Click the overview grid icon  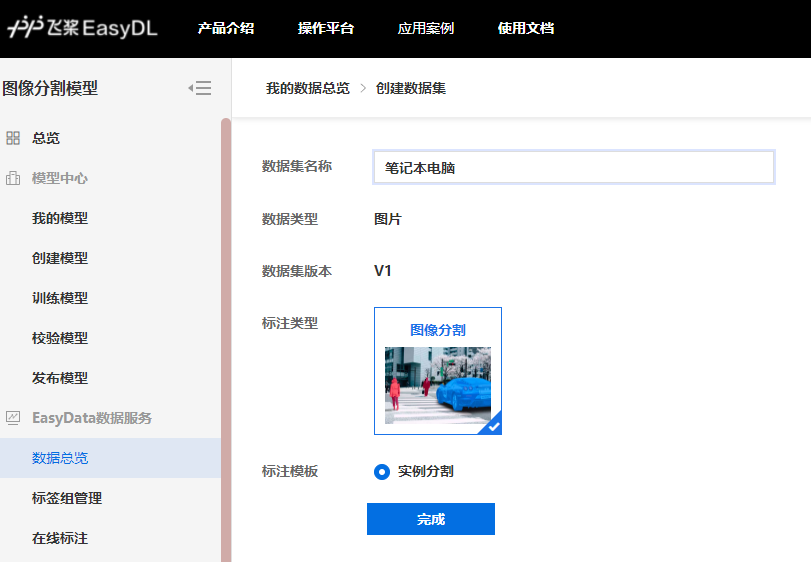point(13,138)
